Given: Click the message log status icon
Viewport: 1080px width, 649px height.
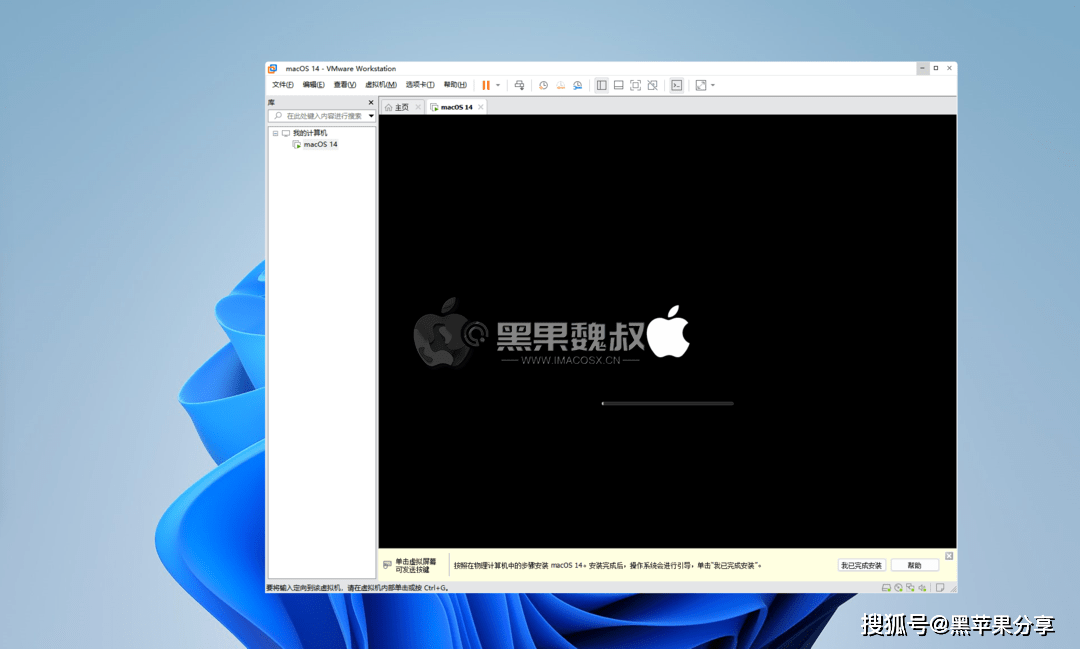Looking at the screenshot, I should click(x=939, y=588).
